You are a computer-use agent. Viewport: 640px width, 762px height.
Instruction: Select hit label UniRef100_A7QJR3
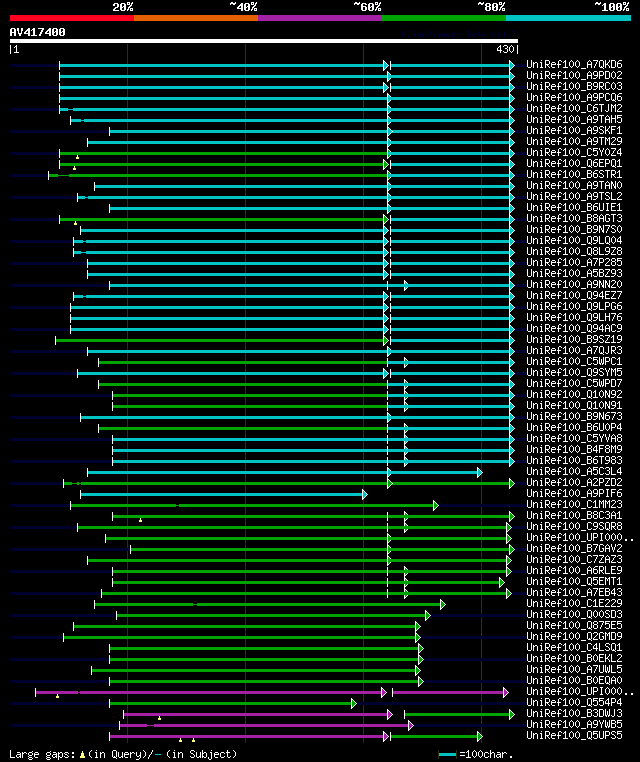pos(574,350)
